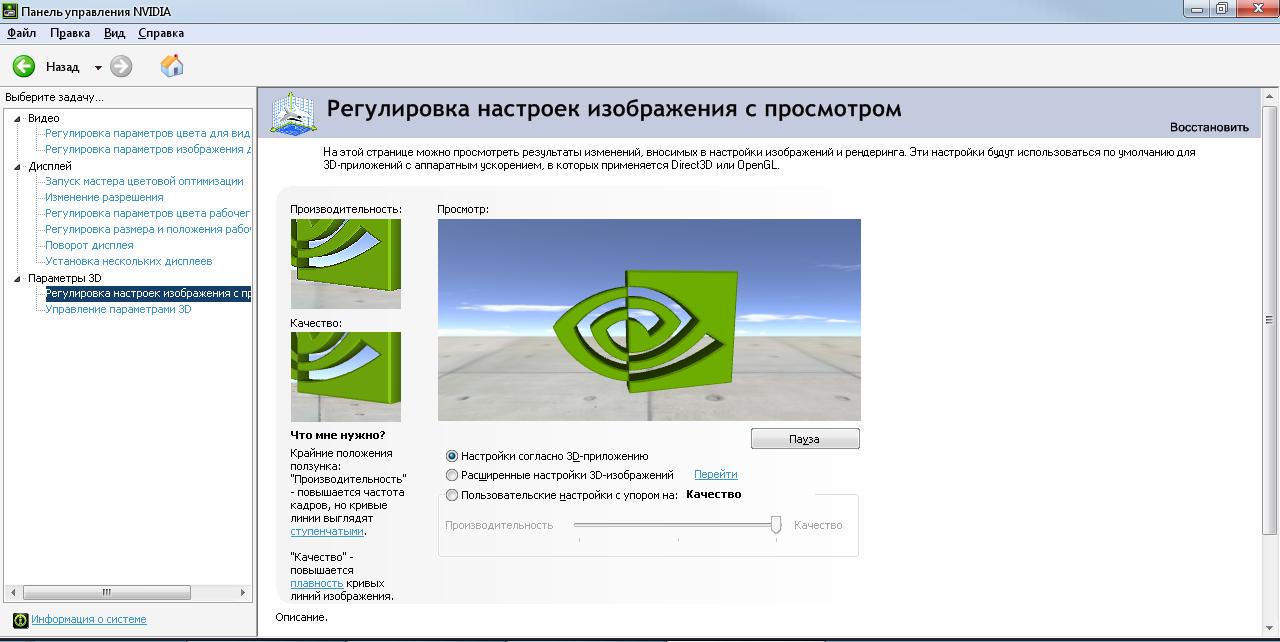Image resolution: width=1280 pixels, height=642 pixels.
Task: Open Регулировка размера и положения рабочего стола
Action: coord(148,229)
